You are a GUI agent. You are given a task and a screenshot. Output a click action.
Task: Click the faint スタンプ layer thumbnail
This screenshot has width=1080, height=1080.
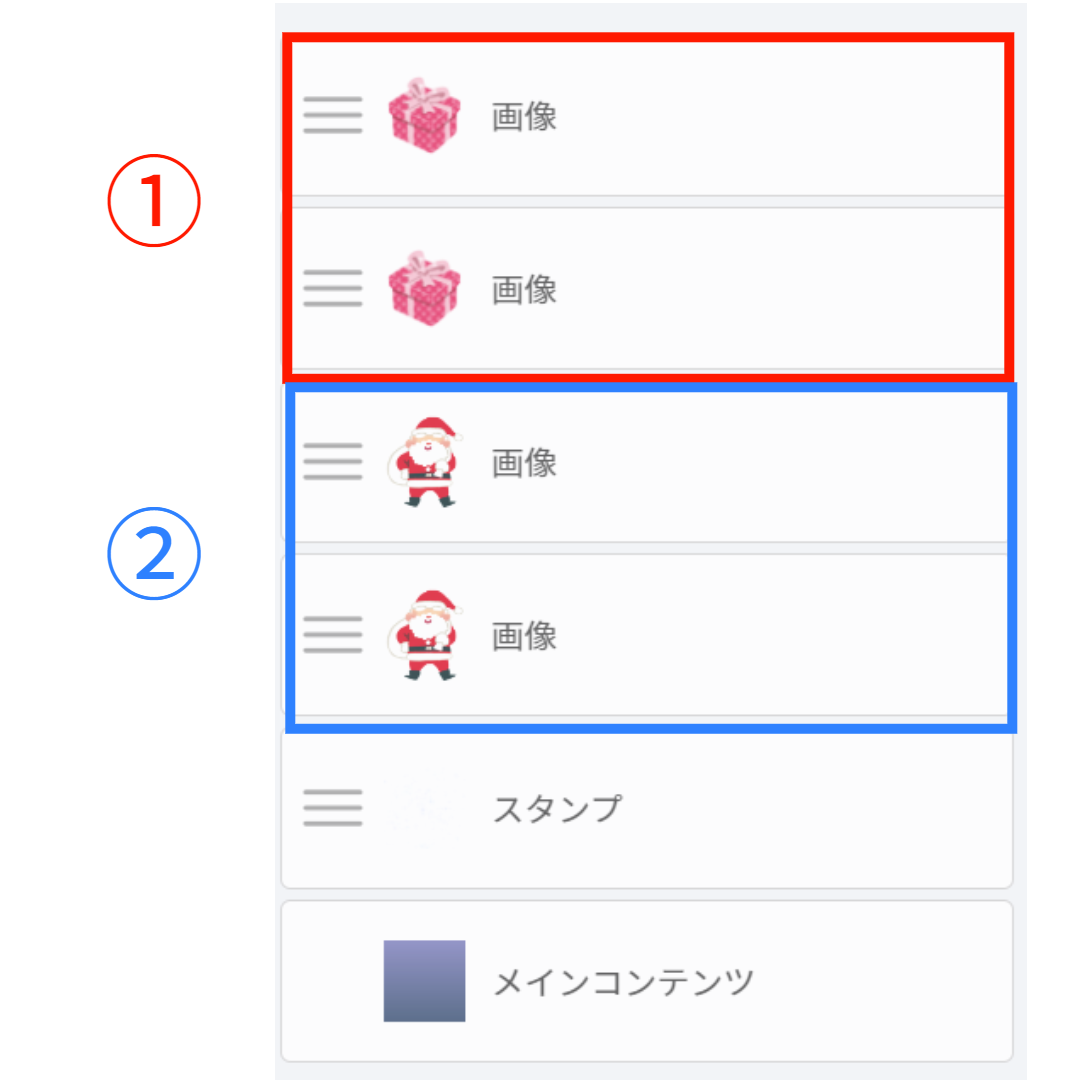click(424, 807)
